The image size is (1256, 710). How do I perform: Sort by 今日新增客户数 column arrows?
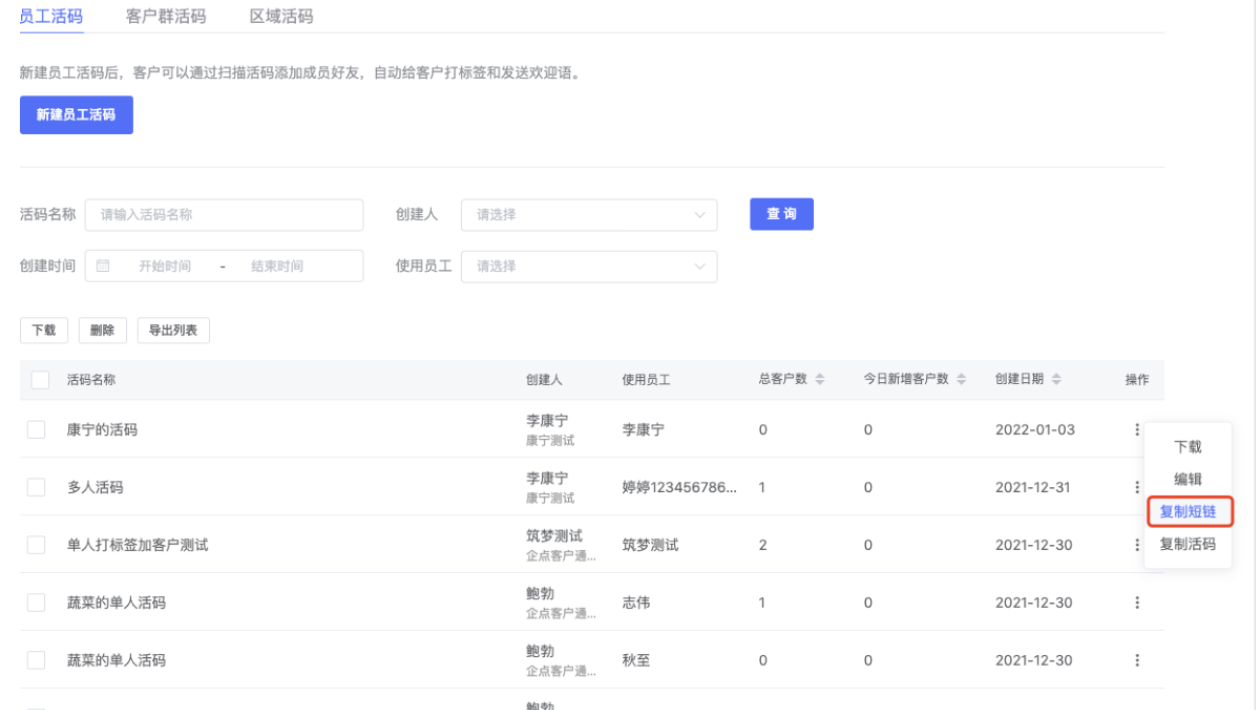pyautogui.click(x=962, y=380)
